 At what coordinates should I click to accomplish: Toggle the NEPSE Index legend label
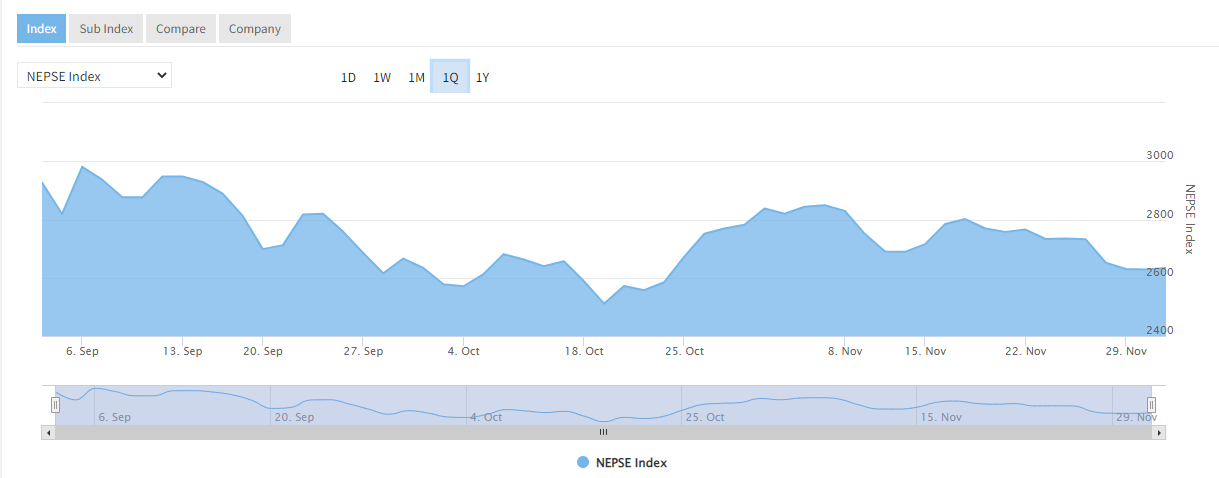pos(631,463)
